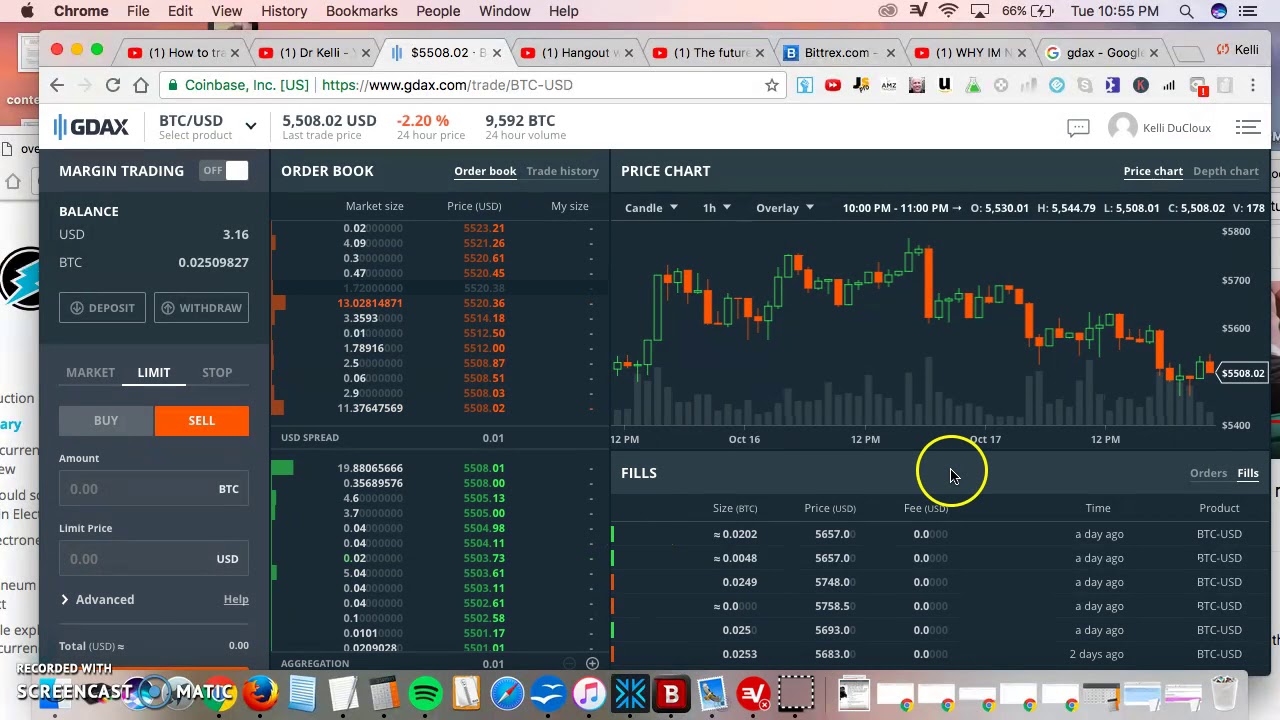Screen dimensions: 1280x720
Task: Open the Bookmarks menu in Chrome
Action: (361, 11)
